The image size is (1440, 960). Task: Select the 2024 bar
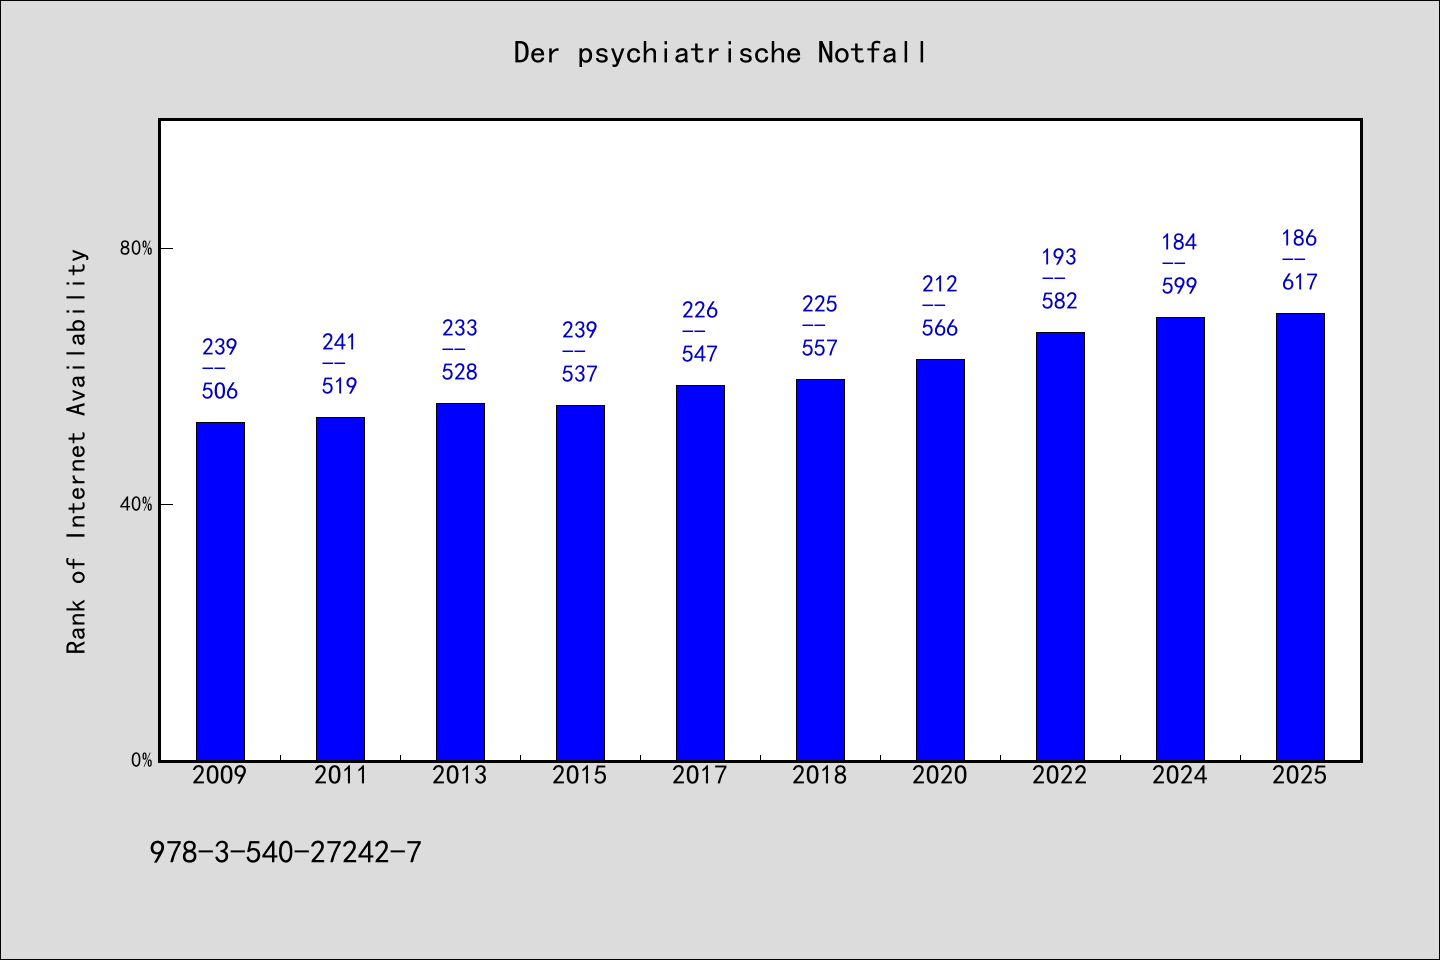(1180, 539)
